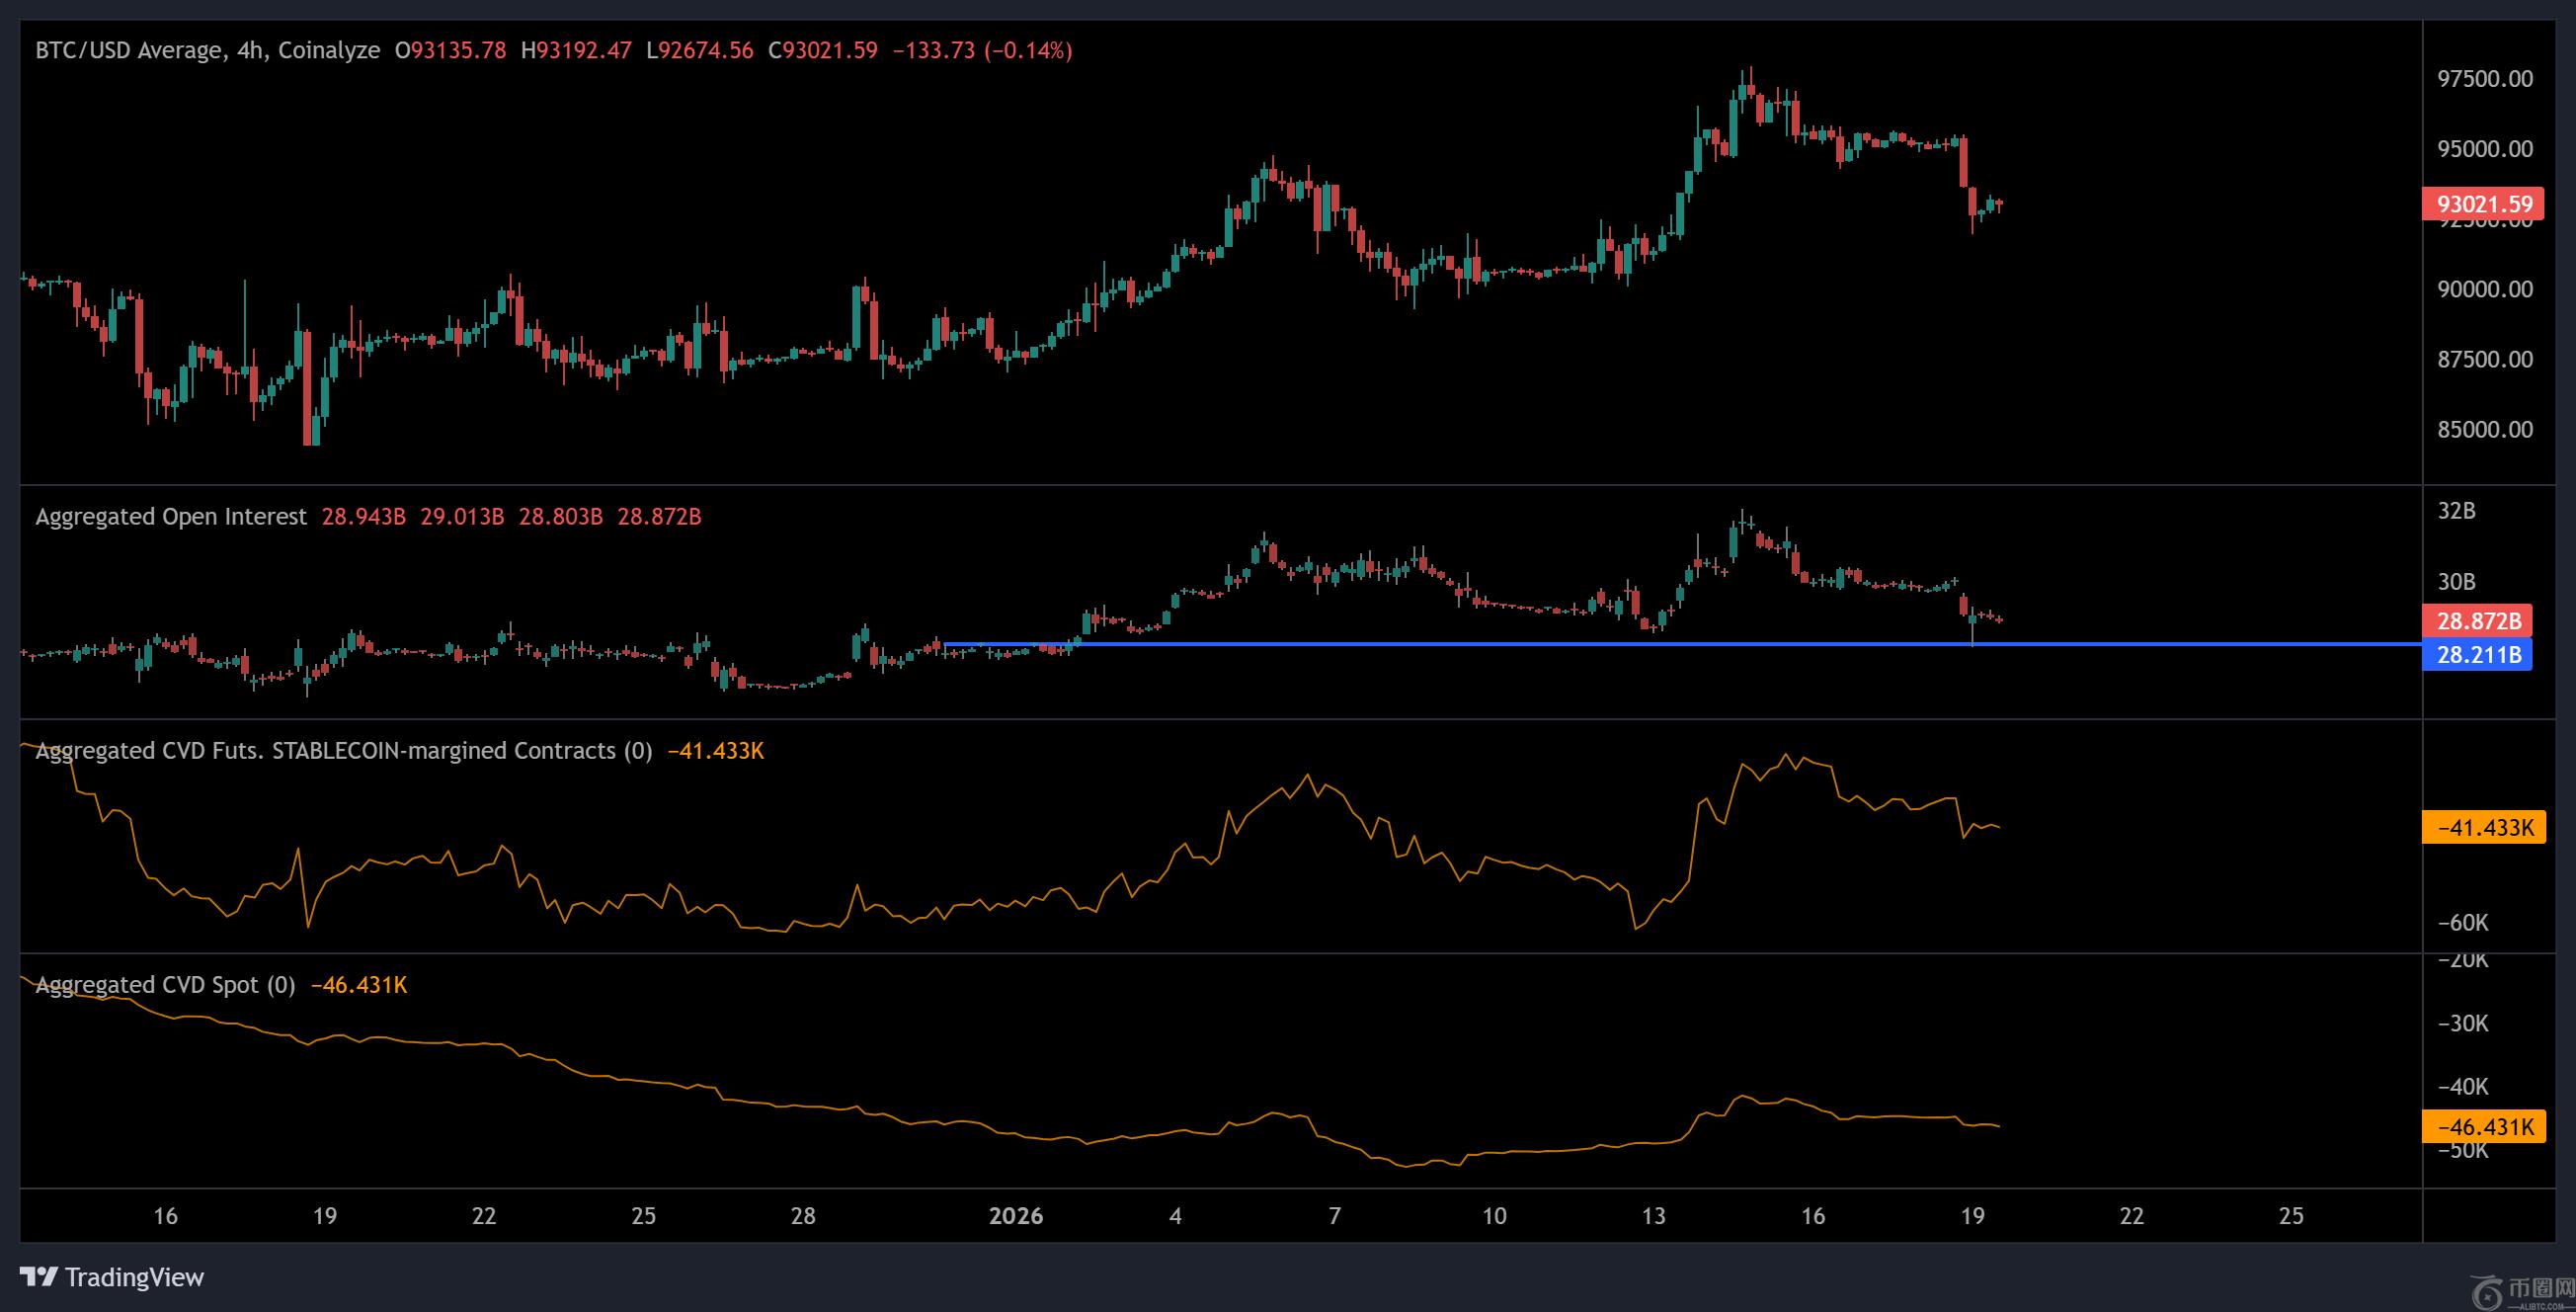The height and width of the screenshot is (1312, 2576).
Task: Click the 97500.00 price axis label
Action: (x=2485, y=79)
